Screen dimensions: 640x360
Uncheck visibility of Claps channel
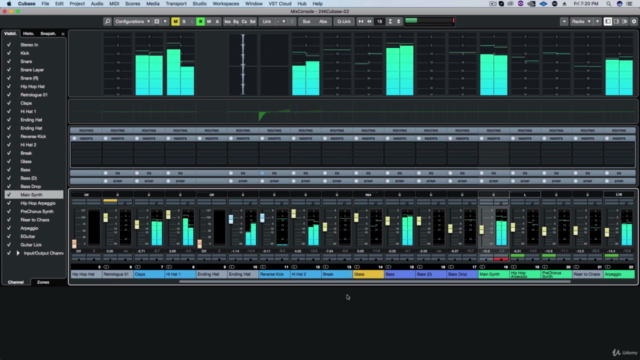click(9, 103)
